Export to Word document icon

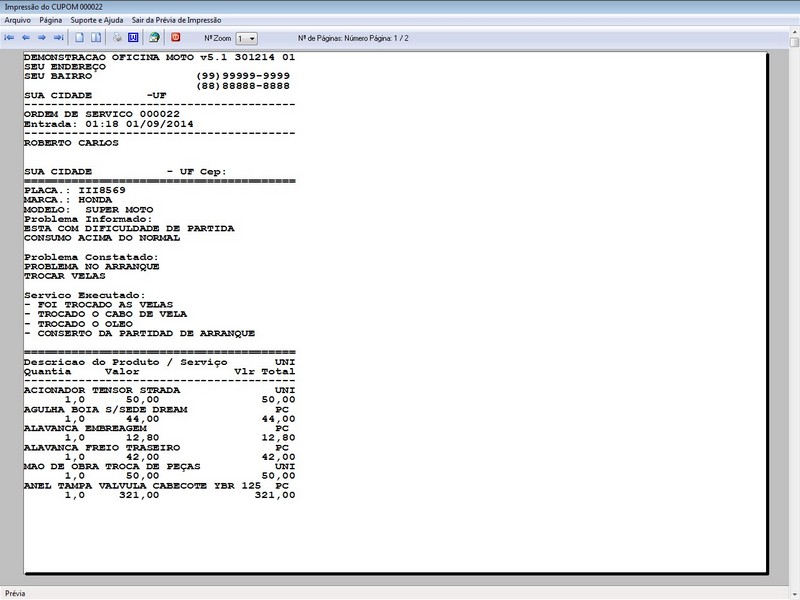coord(133,38)
